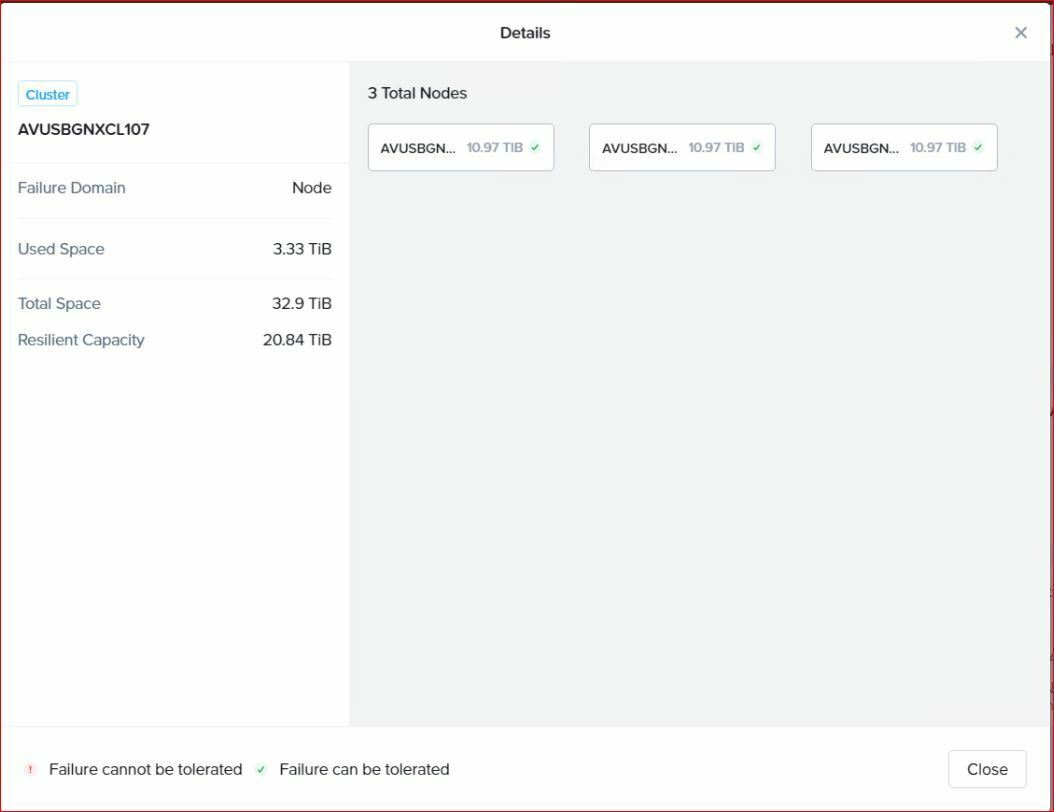Click the '20.84 TiB' resilient capacity value
This screenshot has height=812, width=1054.
[297, 339]
